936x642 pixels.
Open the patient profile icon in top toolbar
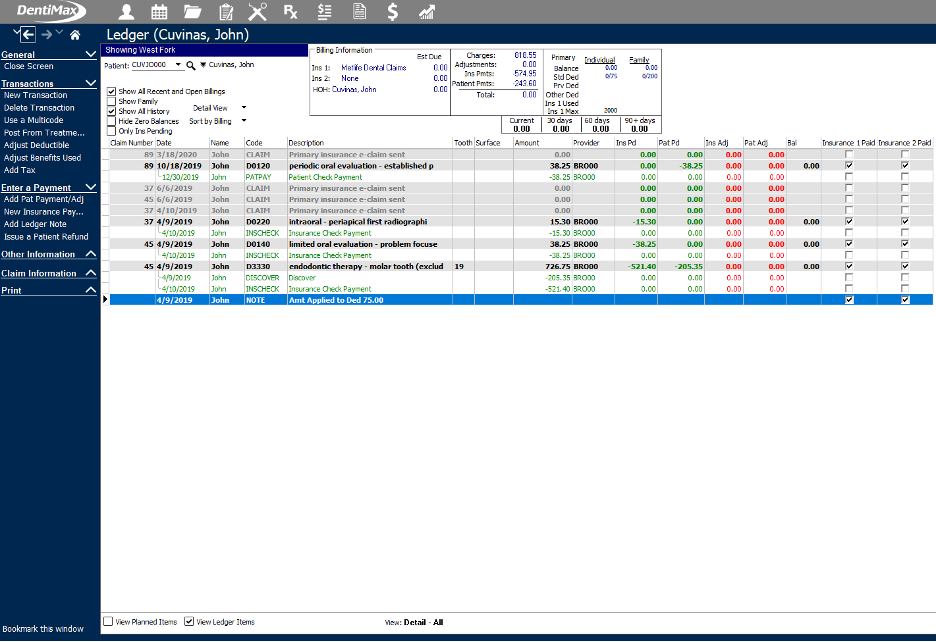(x=127, y=12)
